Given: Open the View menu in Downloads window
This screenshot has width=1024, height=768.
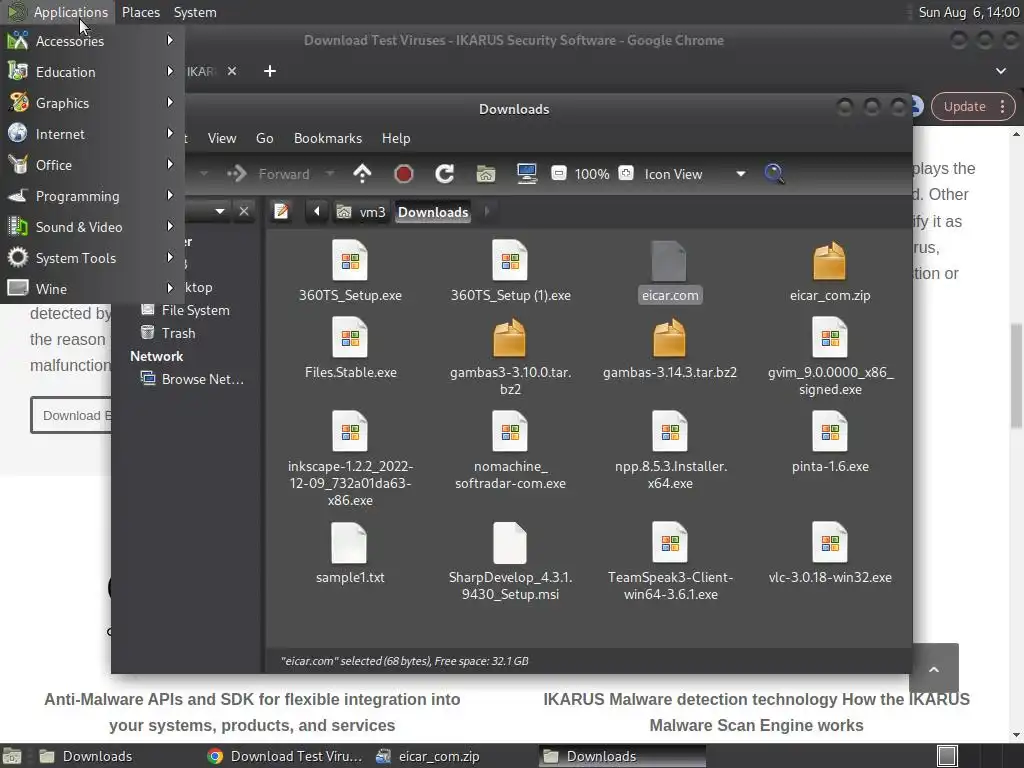Looking at the screenshot, I should pos(222,138).
